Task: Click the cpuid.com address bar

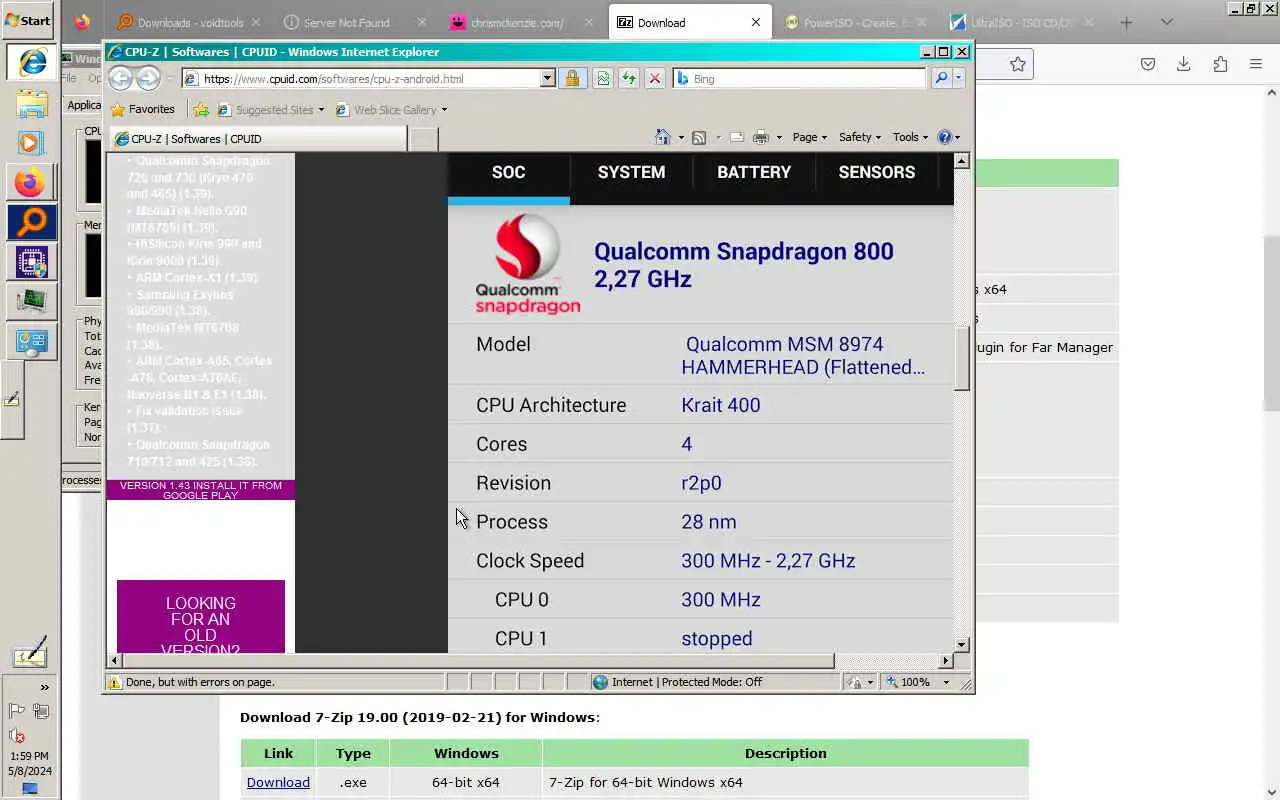Action: pos(361,78)
